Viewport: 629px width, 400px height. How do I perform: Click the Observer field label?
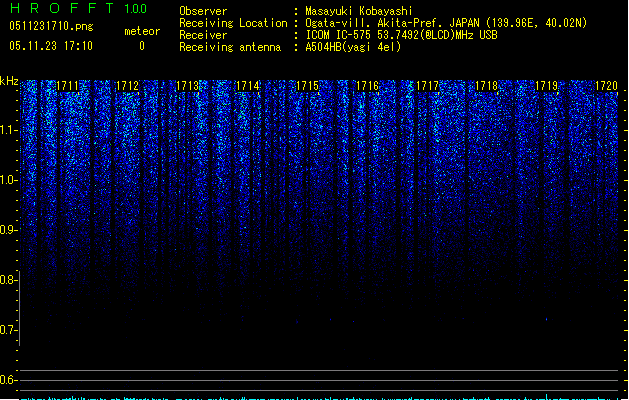[x=203, y=11]
